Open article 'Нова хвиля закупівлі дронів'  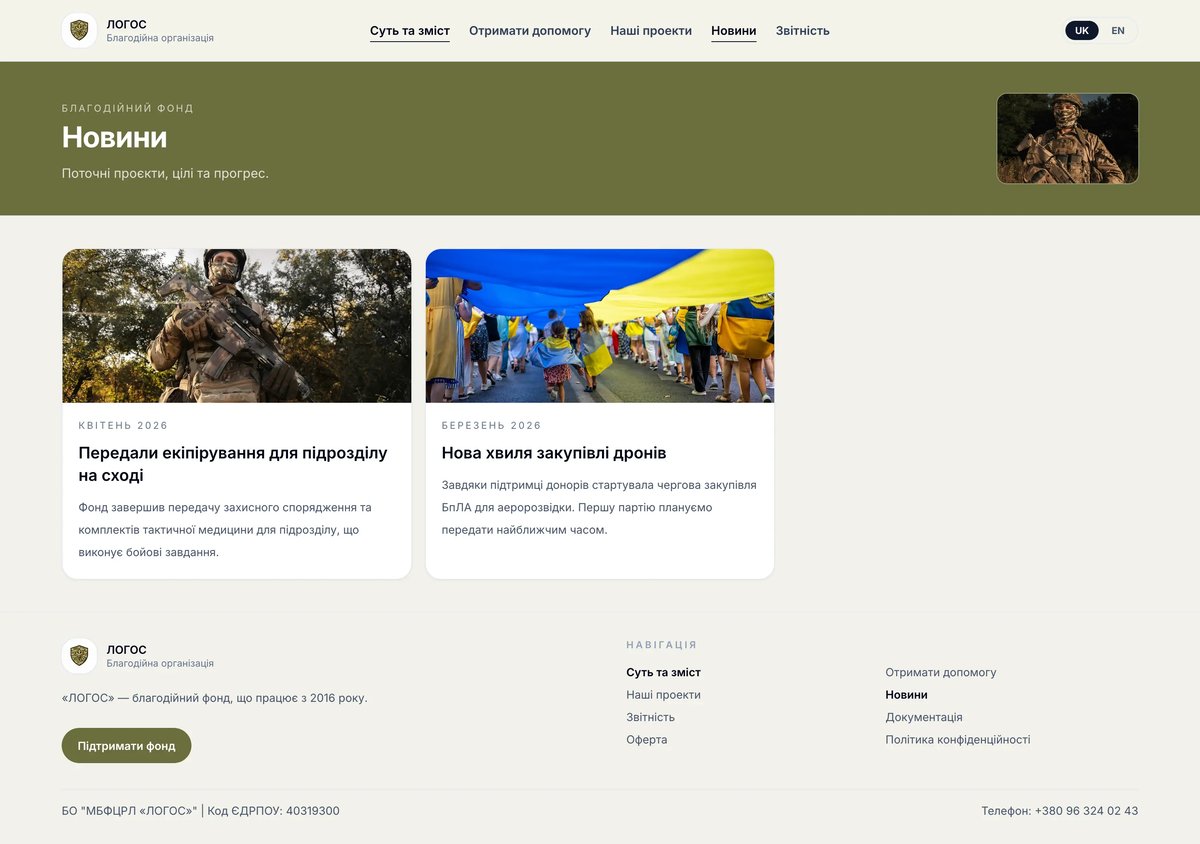click(x=554, y=453)
